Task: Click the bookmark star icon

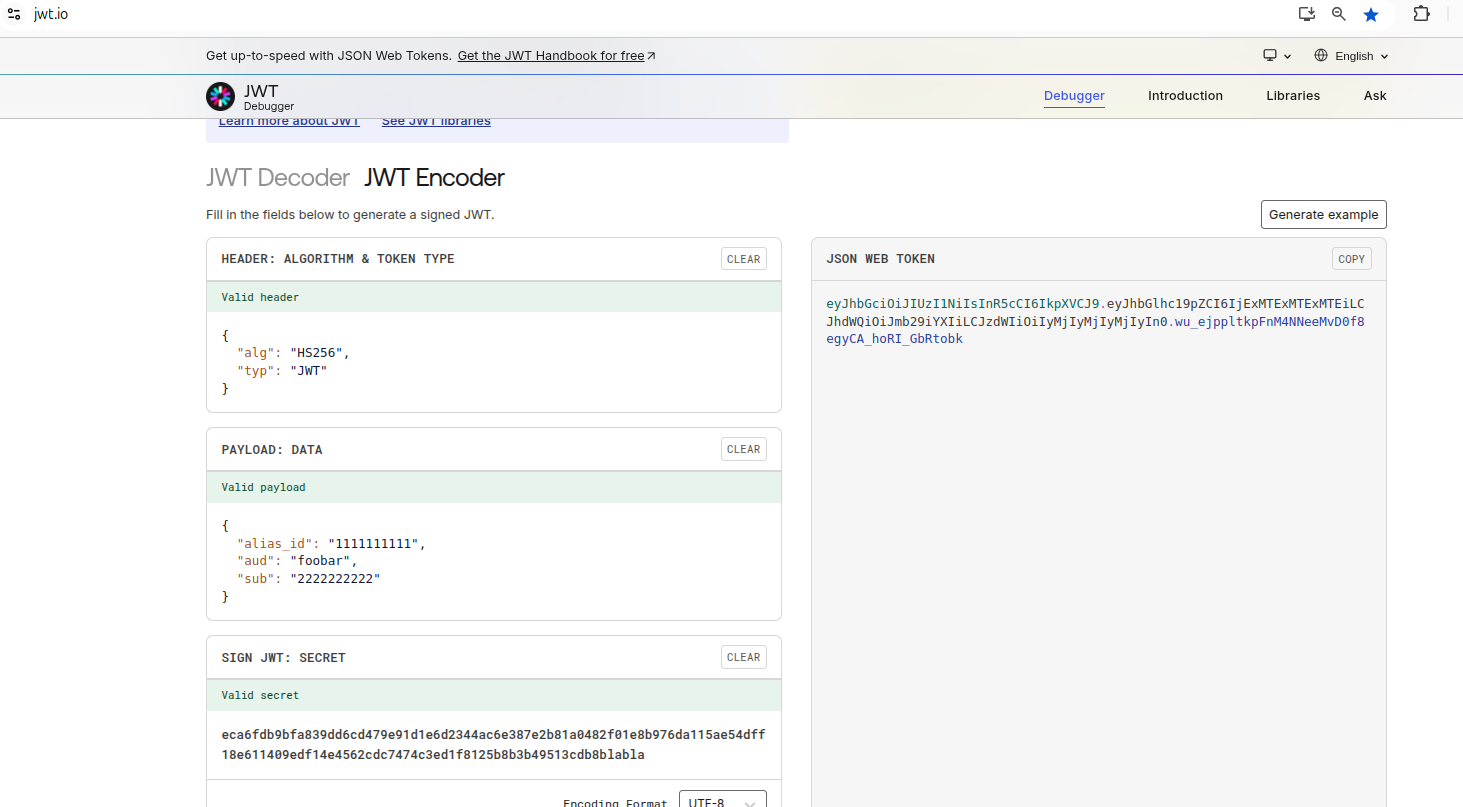Action: click(x=1371, y=14)
